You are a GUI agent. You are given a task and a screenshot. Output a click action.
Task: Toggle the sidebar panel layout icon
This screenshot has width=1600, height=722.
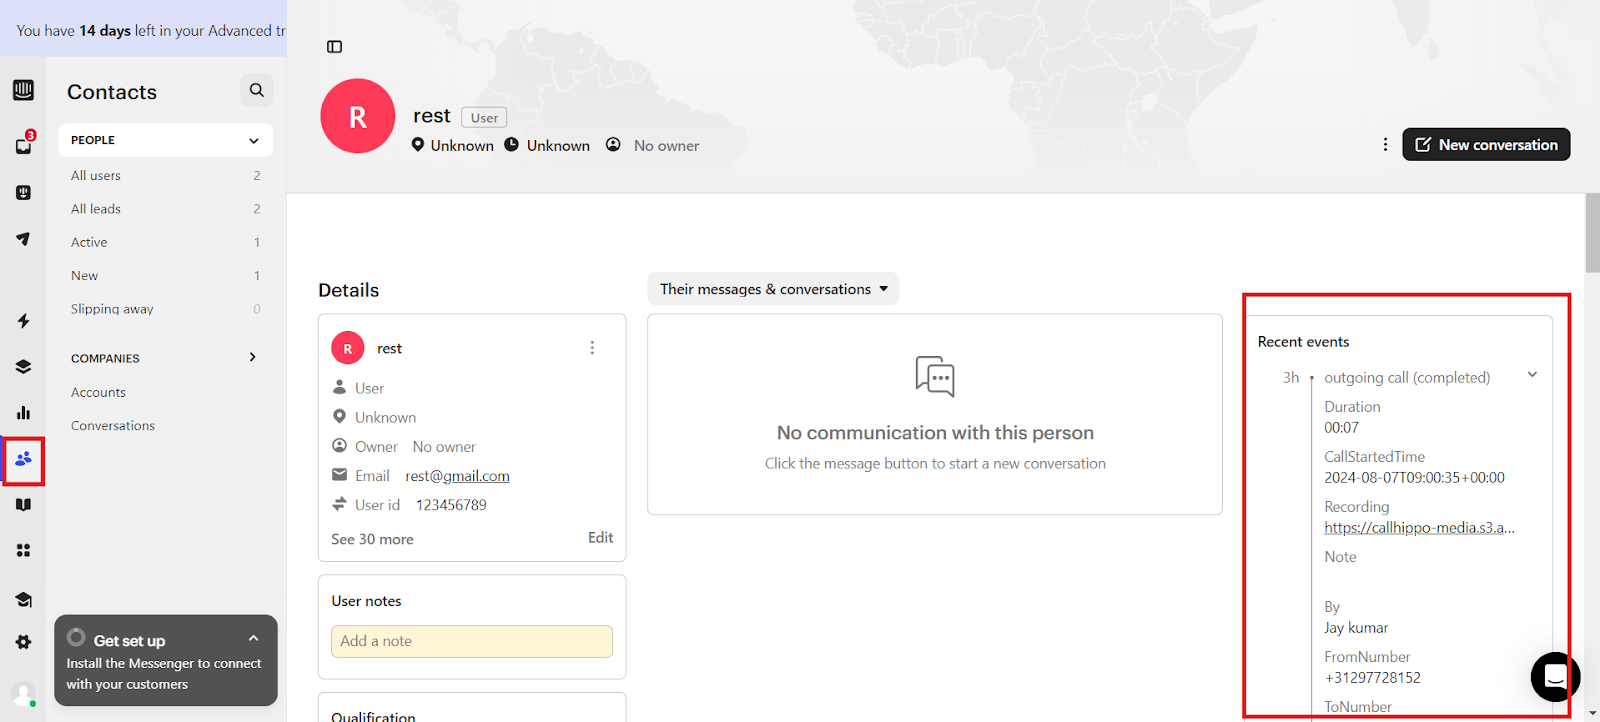pos(335,47)
